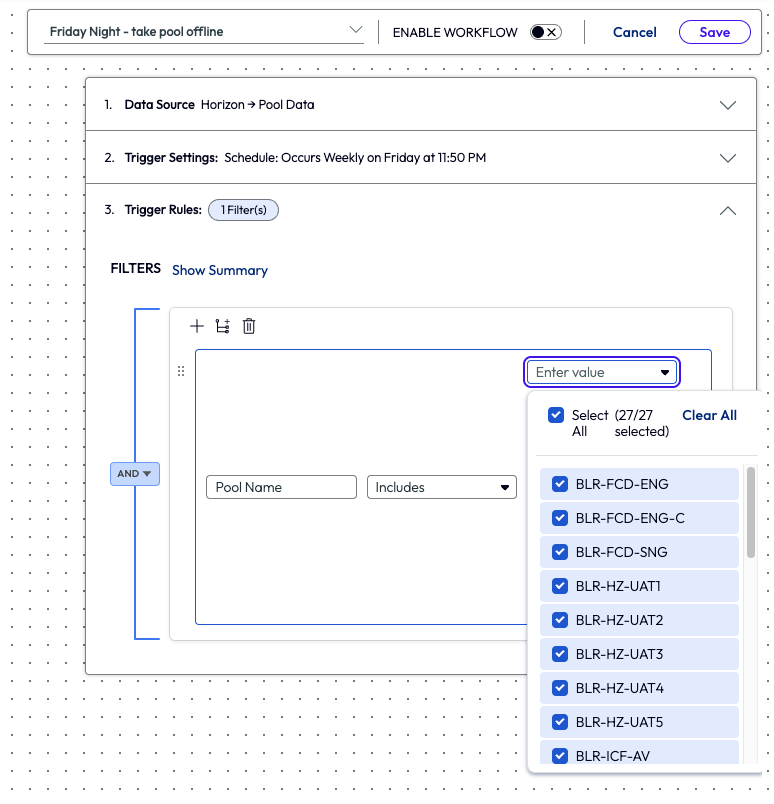Screen dimensions: 774x804
Task: Open the Includes operator dropdown
Action: point(442,487)
